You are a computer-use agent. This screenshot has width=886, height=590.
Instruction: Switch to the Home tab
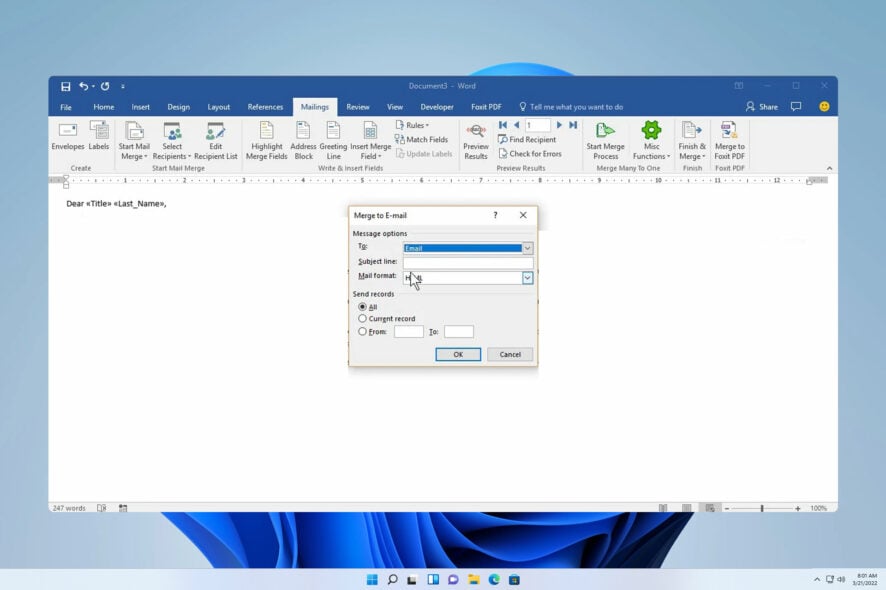[103, 107]
